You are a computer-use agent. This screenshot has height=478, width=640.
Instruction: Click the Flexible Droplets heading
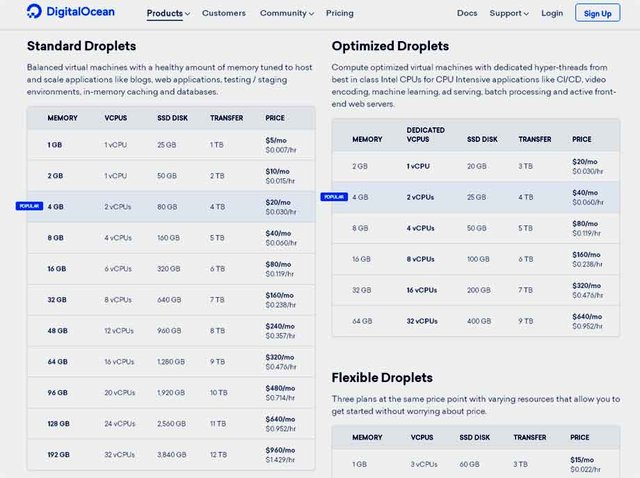pyautogui.click(x=382, y=378)
